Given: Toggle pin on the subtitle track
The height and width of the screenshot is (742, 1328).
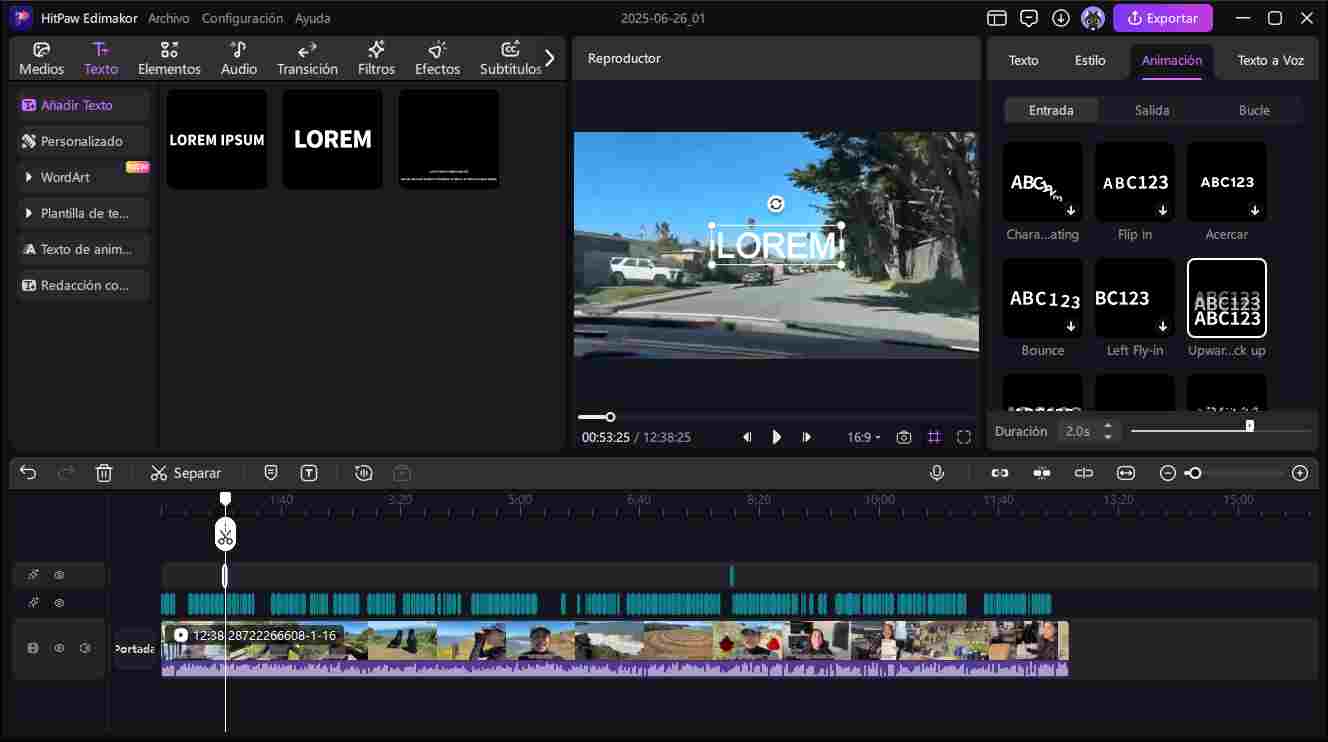Looking at the screenshot, I should pyautogui.click(x=33, y=603).
